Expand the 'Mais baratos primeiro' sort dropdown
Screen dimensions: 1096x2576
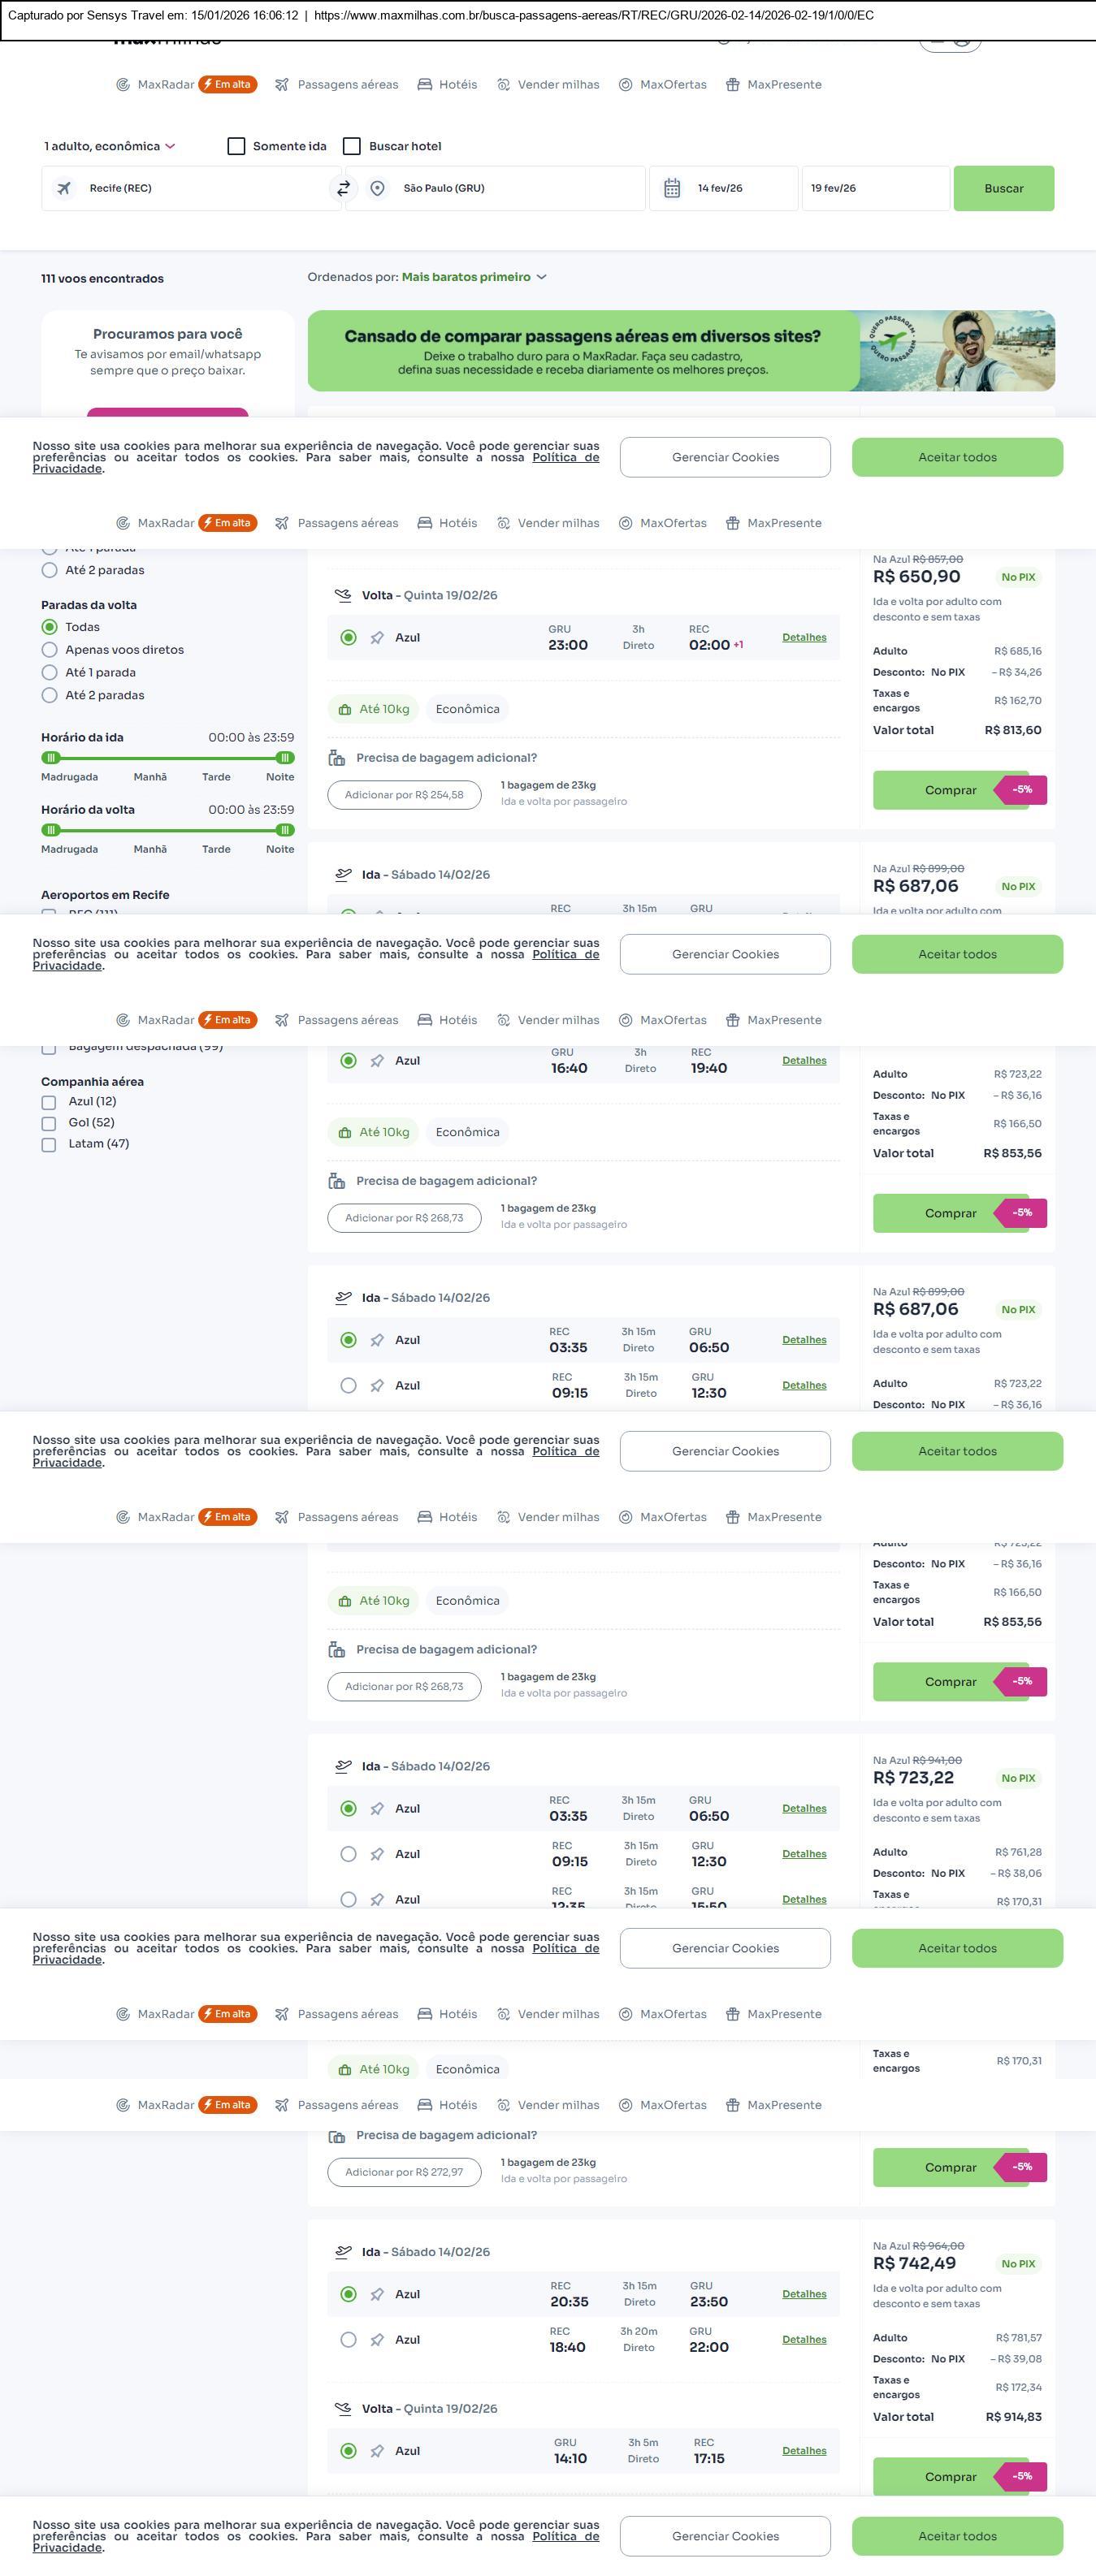[473, 277]
